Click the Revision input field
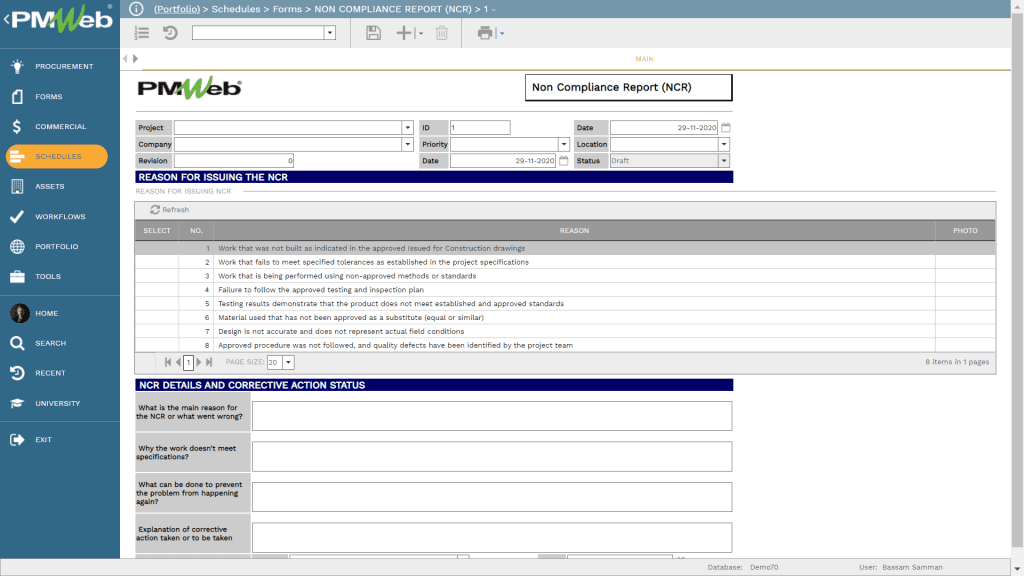The height and width of the screenshot is (576, 1024). (x=234, y=161)
